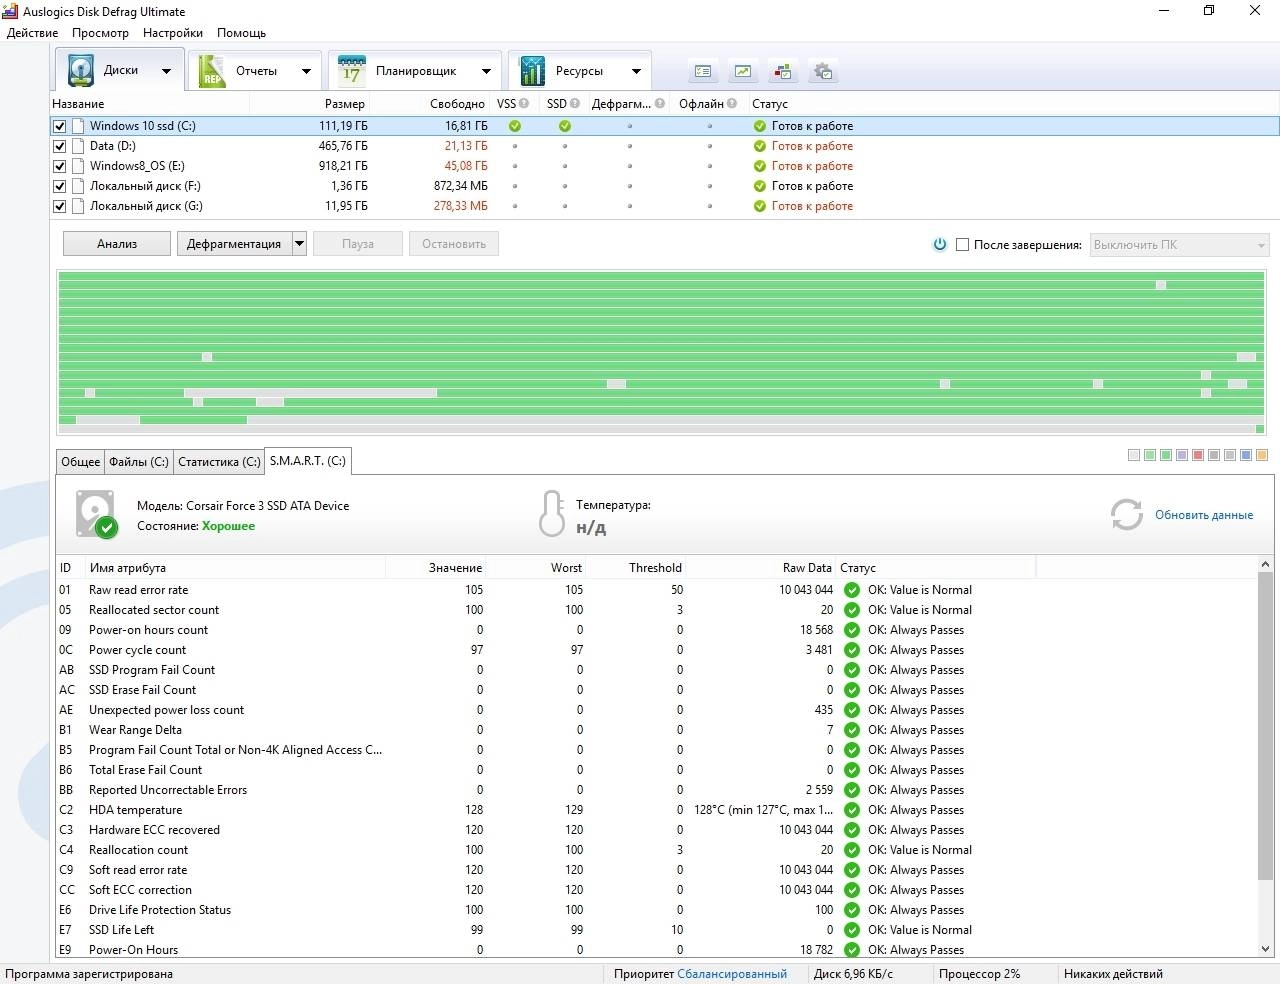Click the orange legend color square

1262,455
